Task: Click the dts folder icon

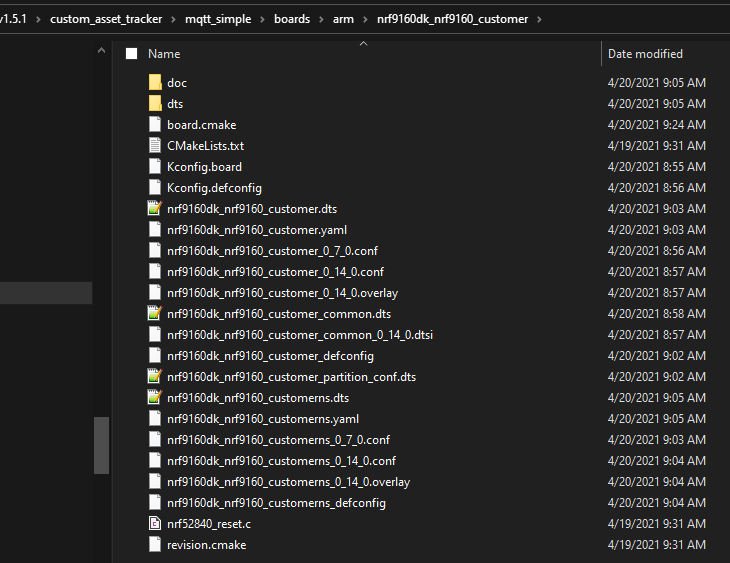Action: [x=155, y=104]
